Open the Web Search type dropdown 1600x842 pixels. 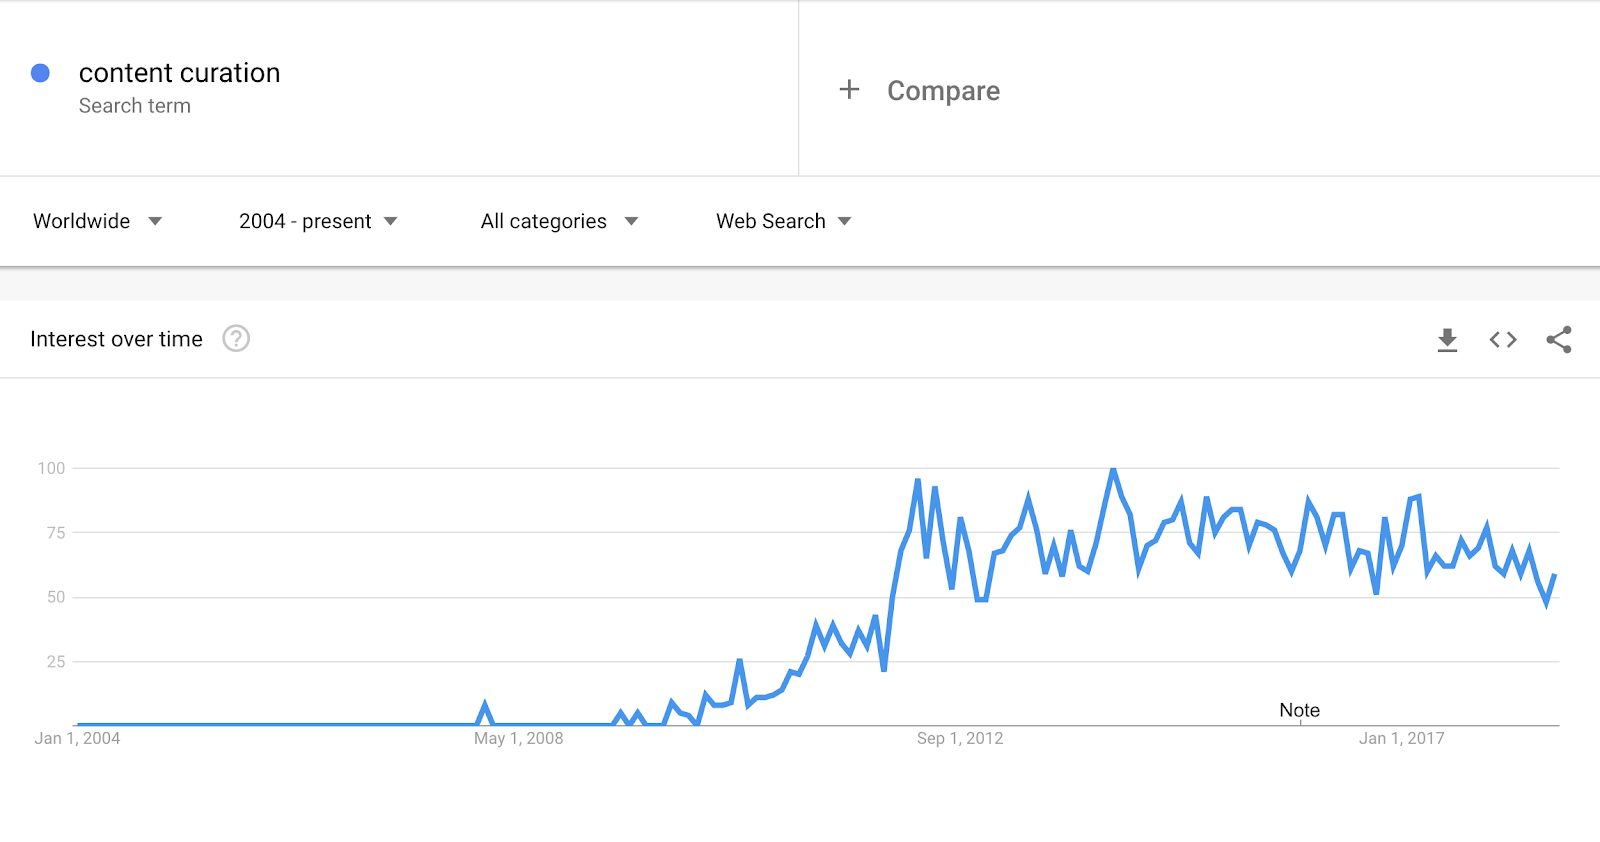pos(783,221)
